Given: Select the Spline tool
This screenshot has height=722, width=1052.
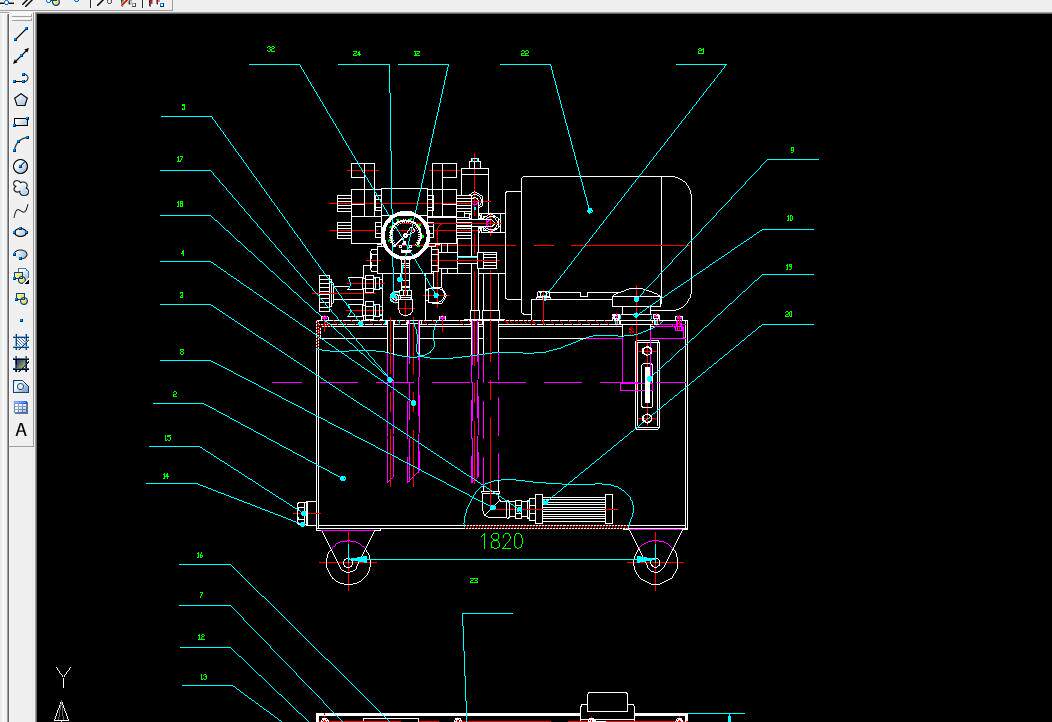Looking at the screenshot, I should pyautogui.click(x=21, y=211).
